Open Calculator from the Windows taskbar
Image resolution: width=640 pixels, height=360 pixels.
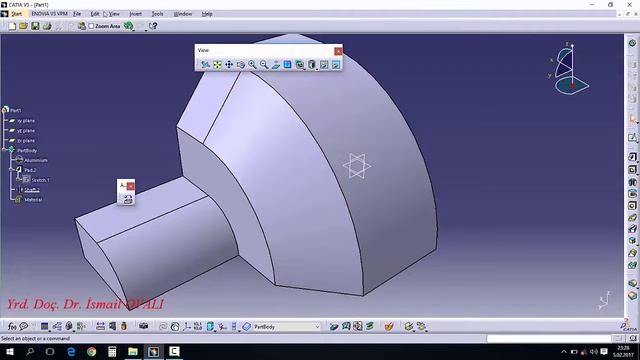click(112, 351)
